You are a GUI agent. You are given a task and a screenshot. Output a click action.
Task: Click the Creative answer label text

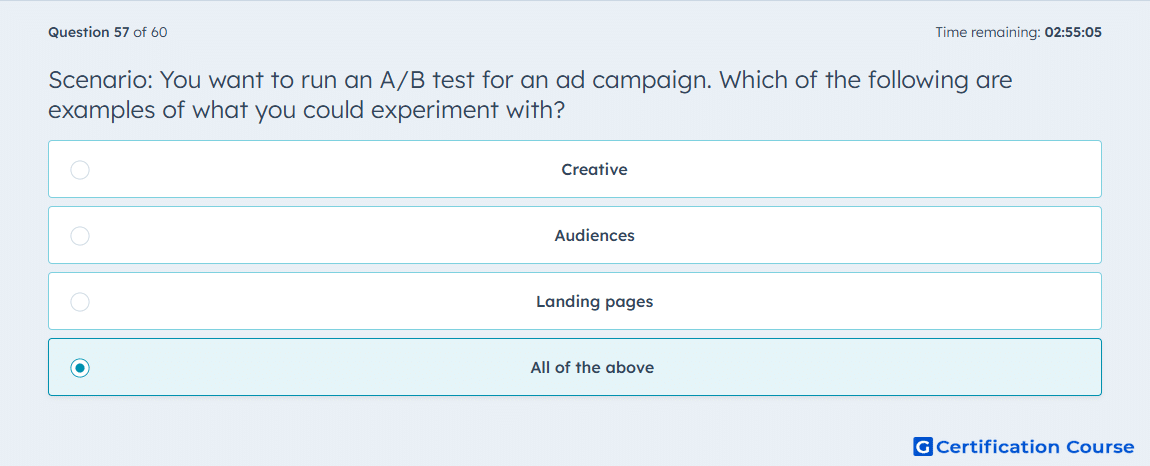coord(594,170)
